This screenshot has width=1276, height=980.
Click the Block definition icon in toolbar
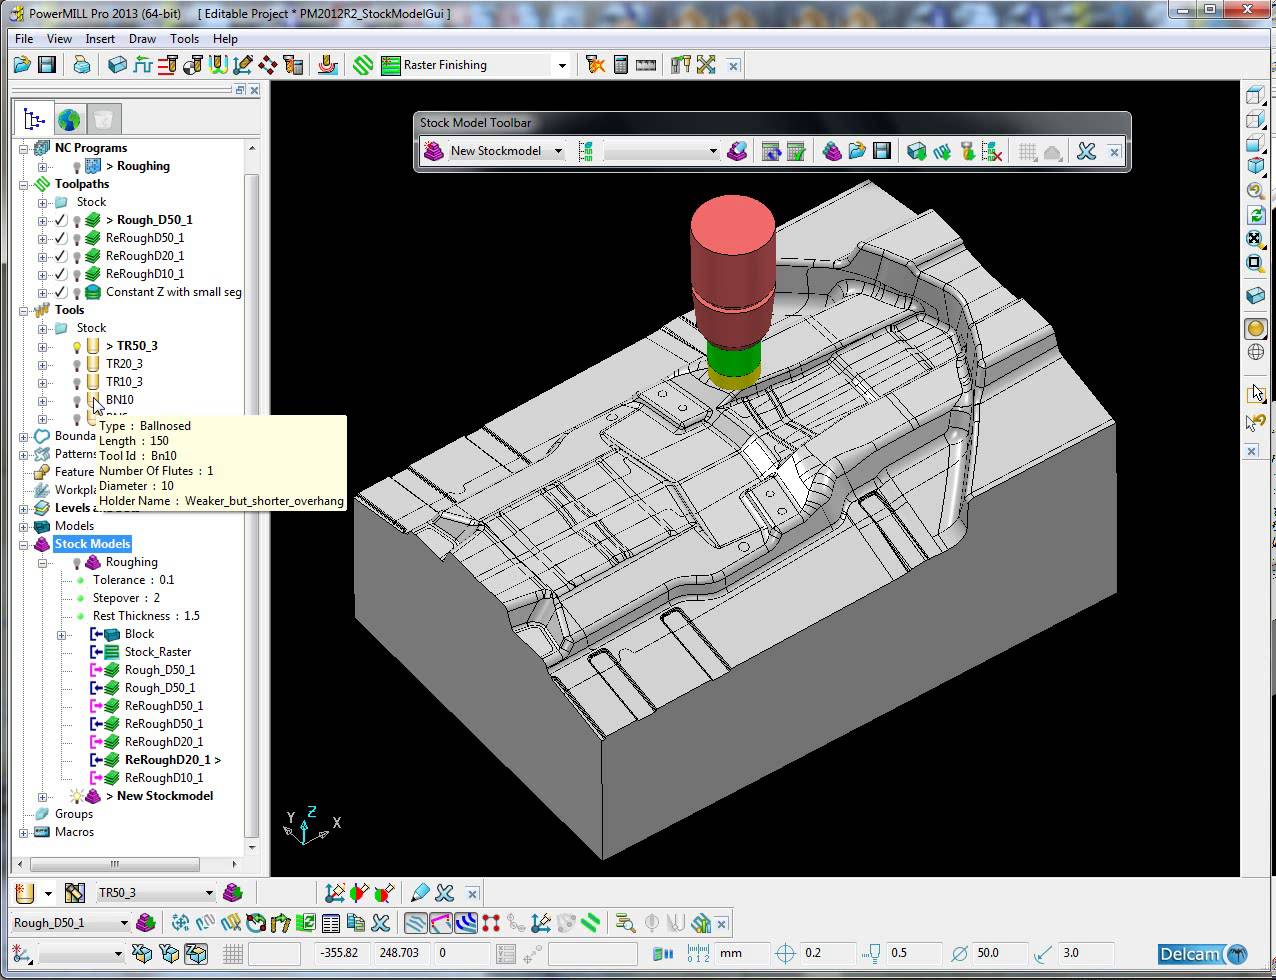(x=117, y=65)
